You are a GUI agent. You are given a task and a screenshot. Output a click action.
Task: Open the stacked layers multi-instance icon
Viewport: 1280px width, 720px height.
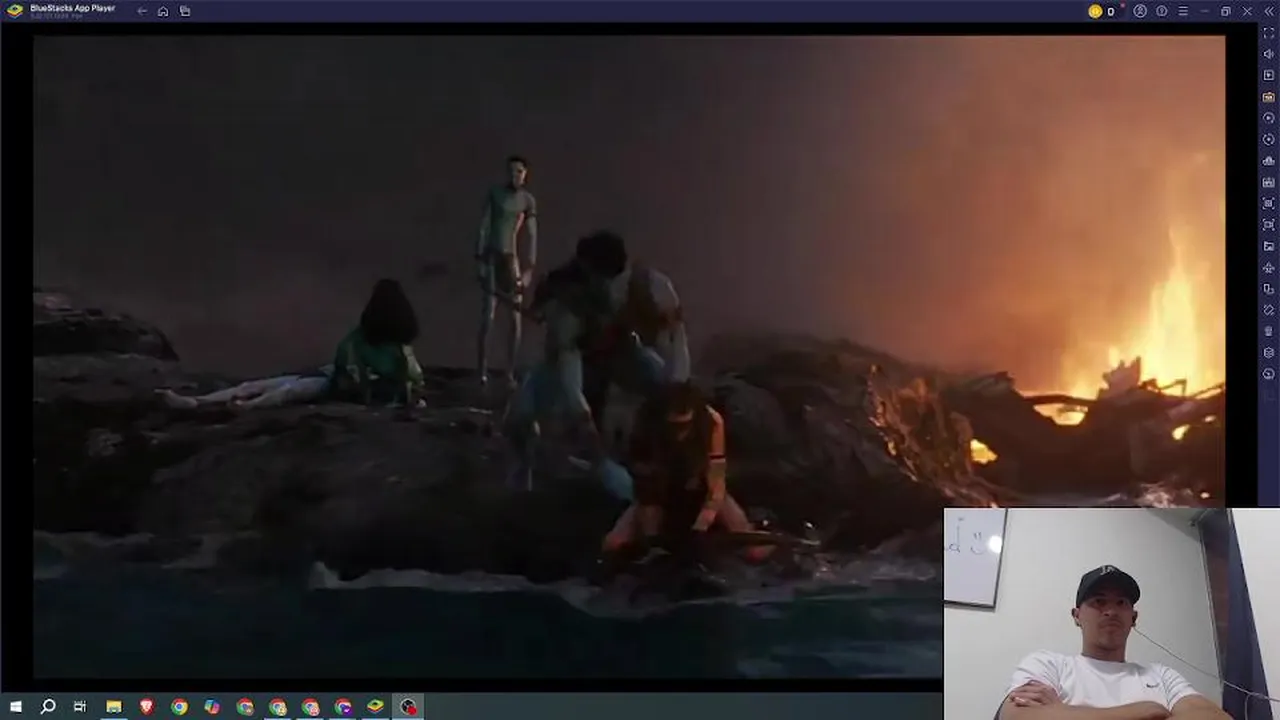tap(1269, 353)
